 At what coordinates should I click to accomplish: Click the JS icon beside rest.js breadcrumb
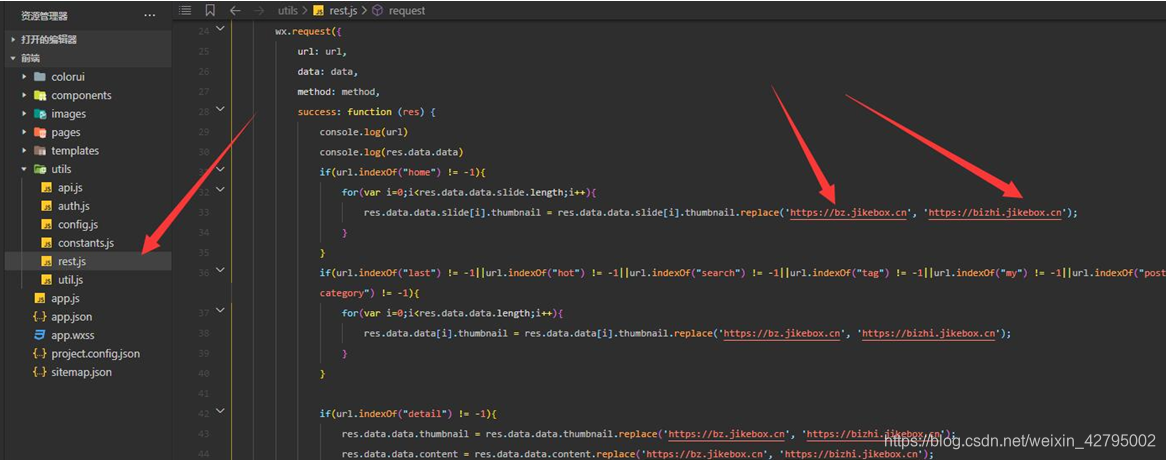point(319,10)
